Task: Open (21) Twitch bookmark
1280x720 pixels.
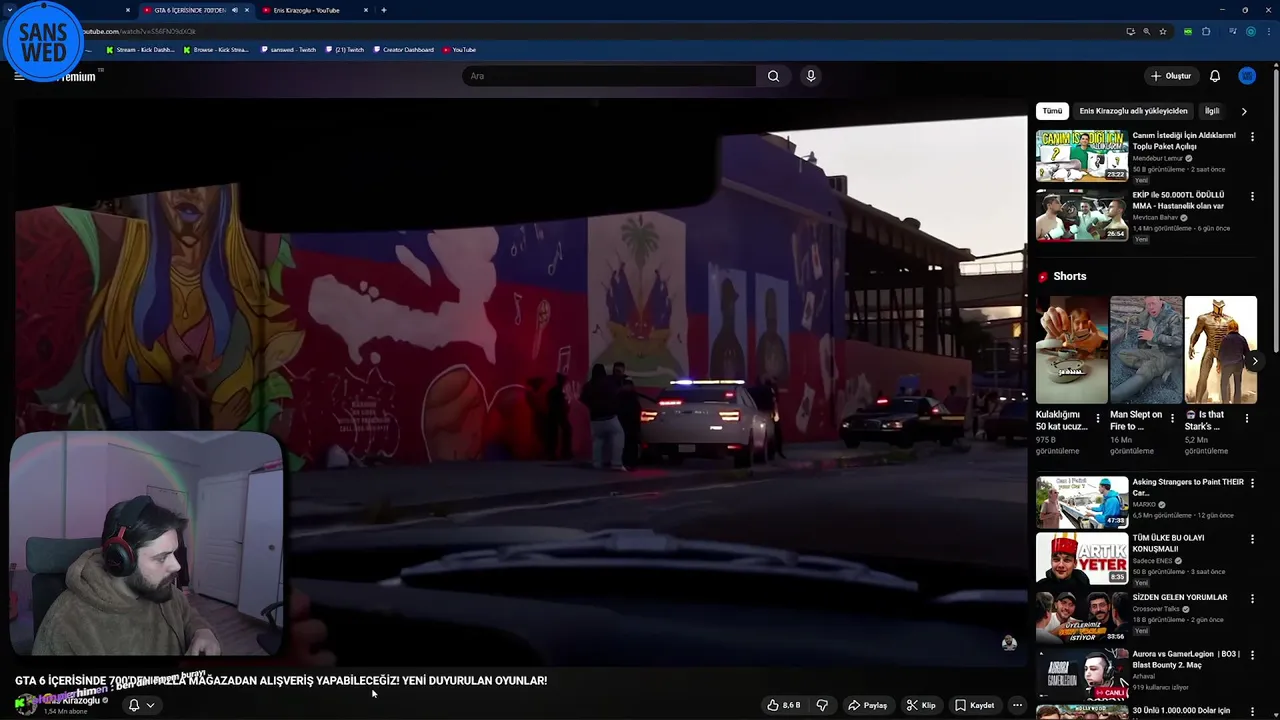Action: (345, 49)
